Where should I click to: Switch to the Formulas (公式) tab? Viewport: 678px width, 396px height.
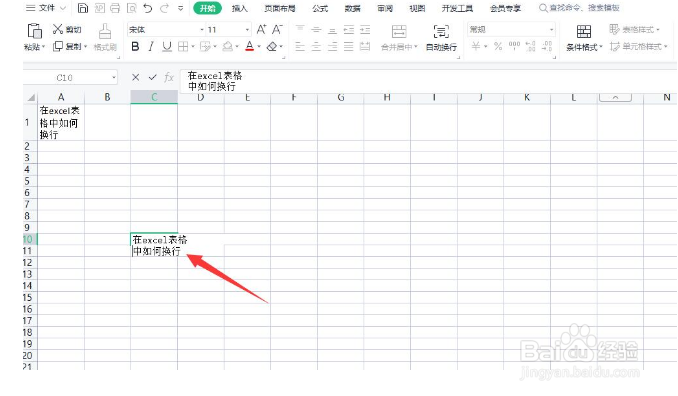[x=320, y=8]
